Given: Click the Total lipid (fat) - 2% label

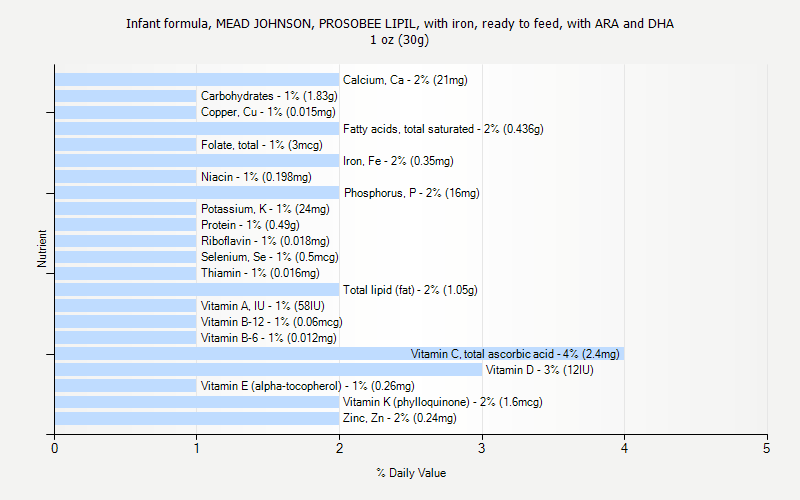Looking at the screenshot, I should coord(410,290).
